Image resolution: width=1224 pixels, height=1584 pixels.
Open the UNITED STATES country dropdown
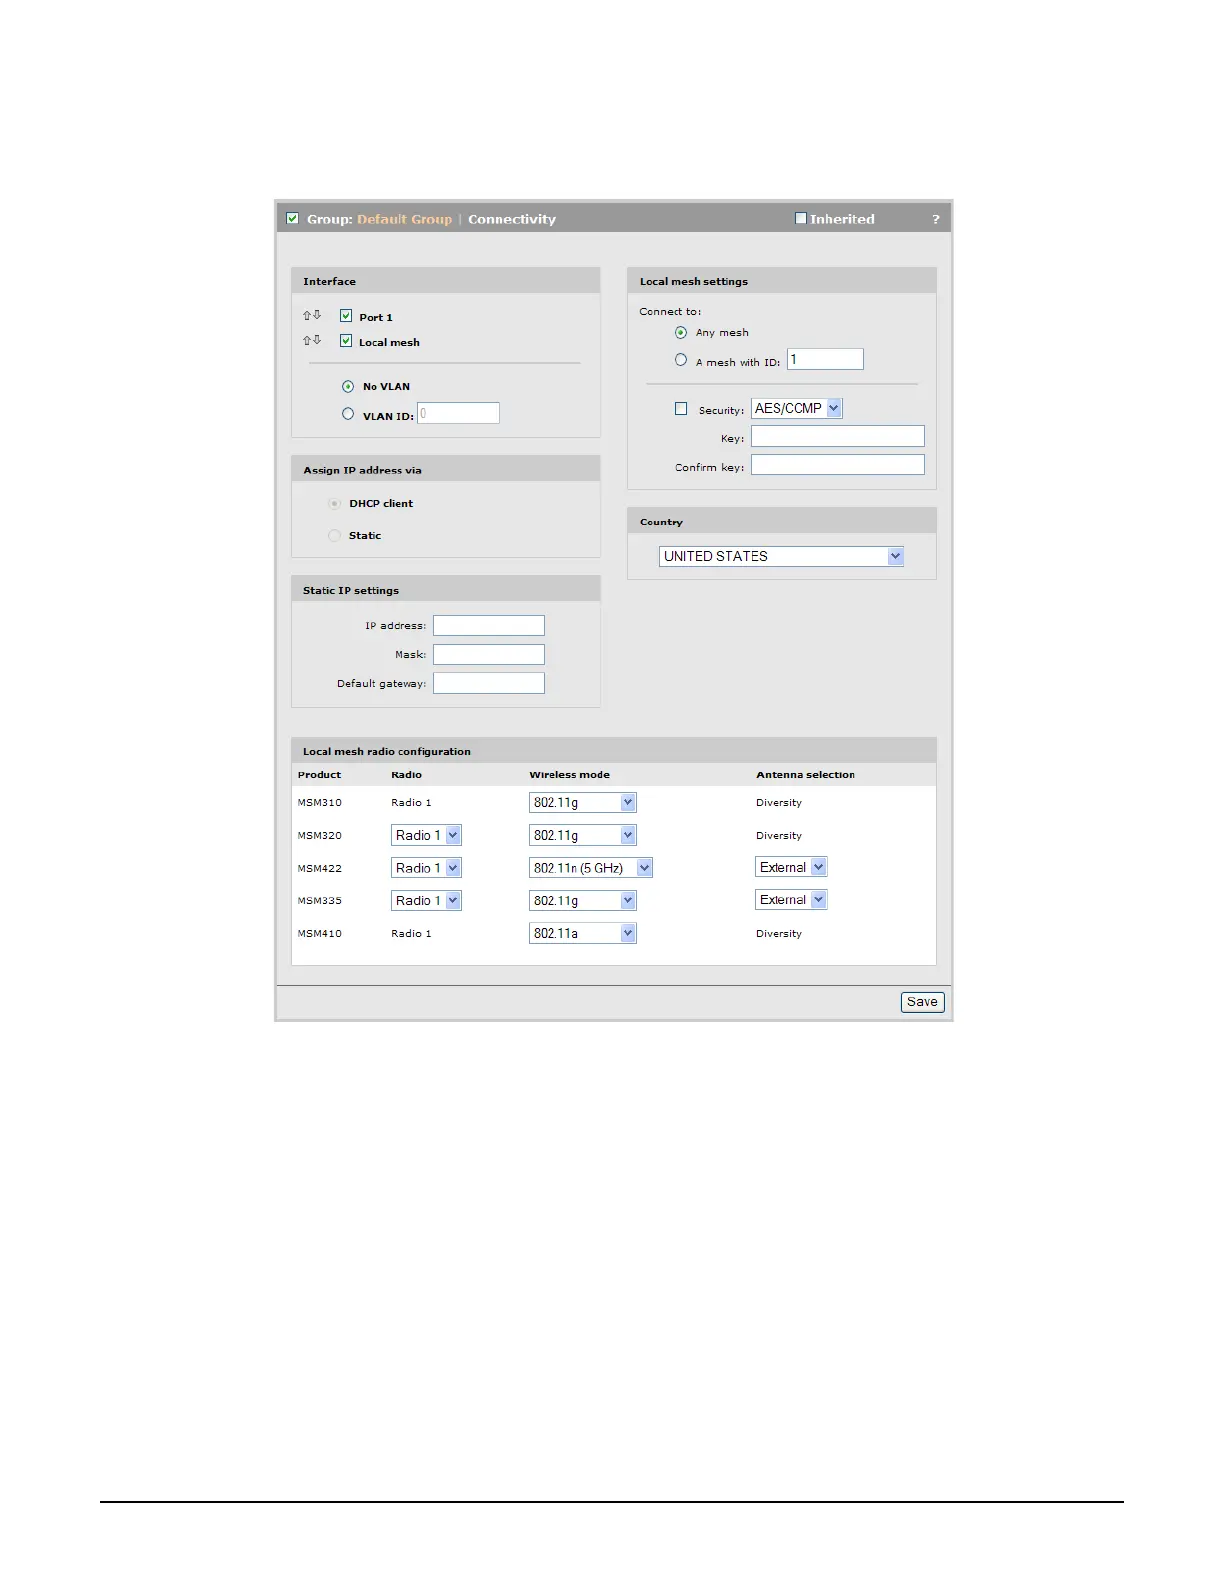781,556
